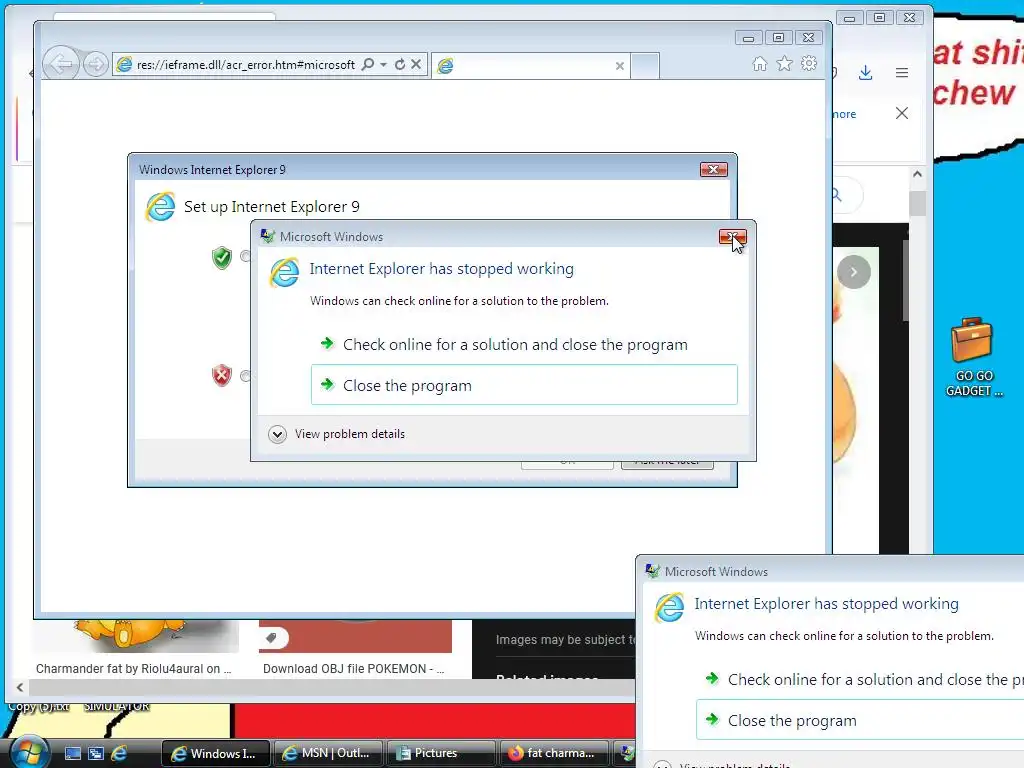This screenshot has width=1024, height=768.
Task: Open Download OBJ file POKEMON result
Action: pyautogui.click(x=353, y=669)
